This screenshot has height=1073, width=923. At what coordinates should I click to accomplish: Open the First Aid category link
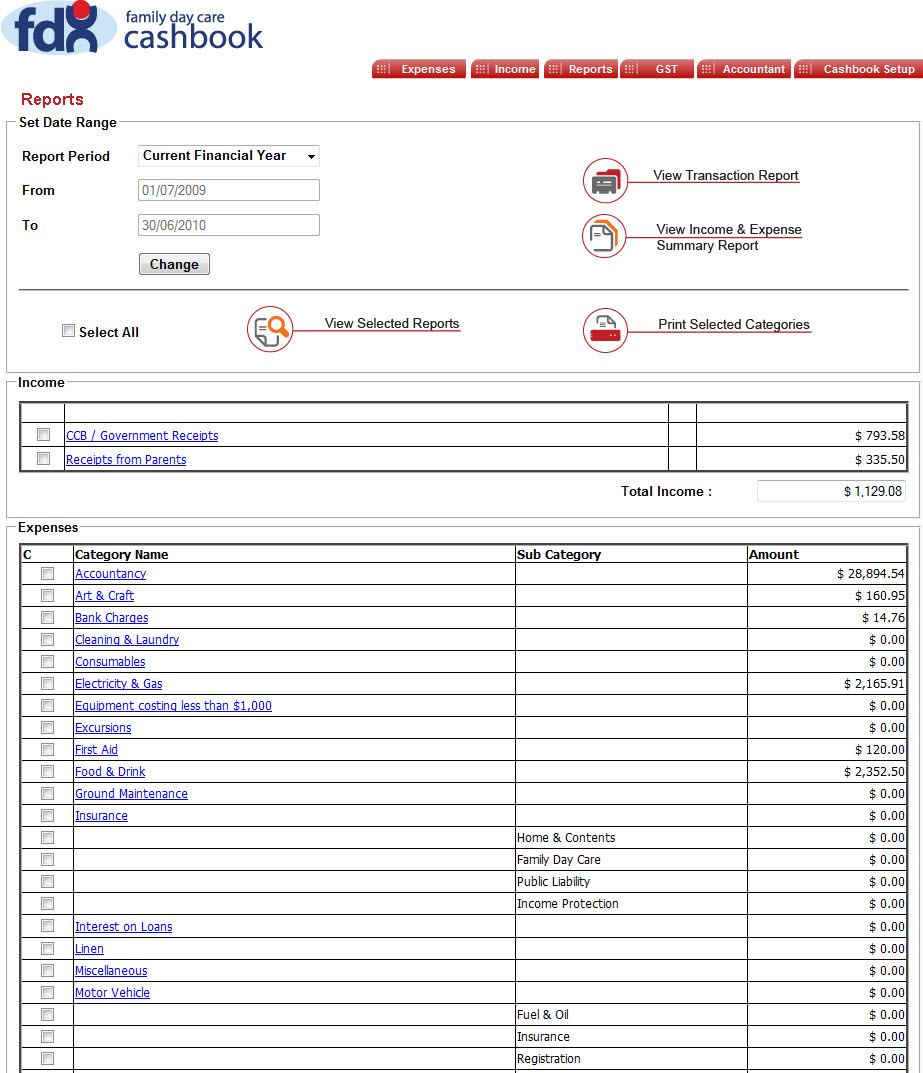[x=96, y=749]
